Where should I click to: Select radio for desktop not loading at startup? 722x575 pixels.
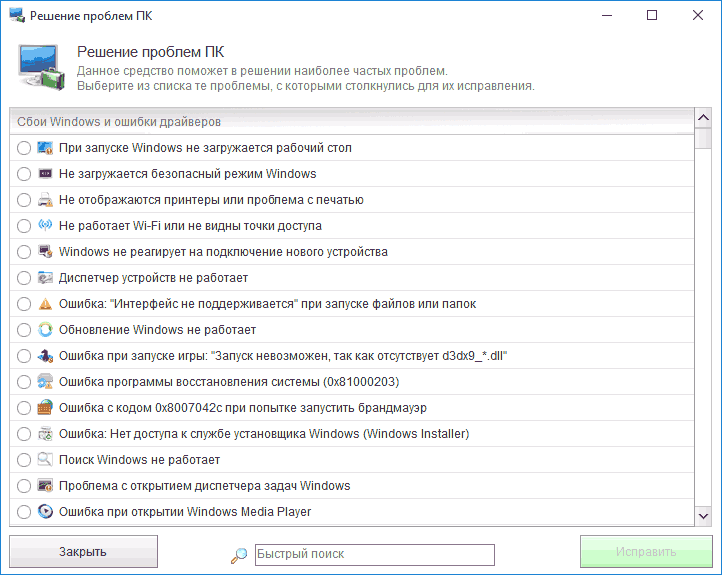point(24,148)
